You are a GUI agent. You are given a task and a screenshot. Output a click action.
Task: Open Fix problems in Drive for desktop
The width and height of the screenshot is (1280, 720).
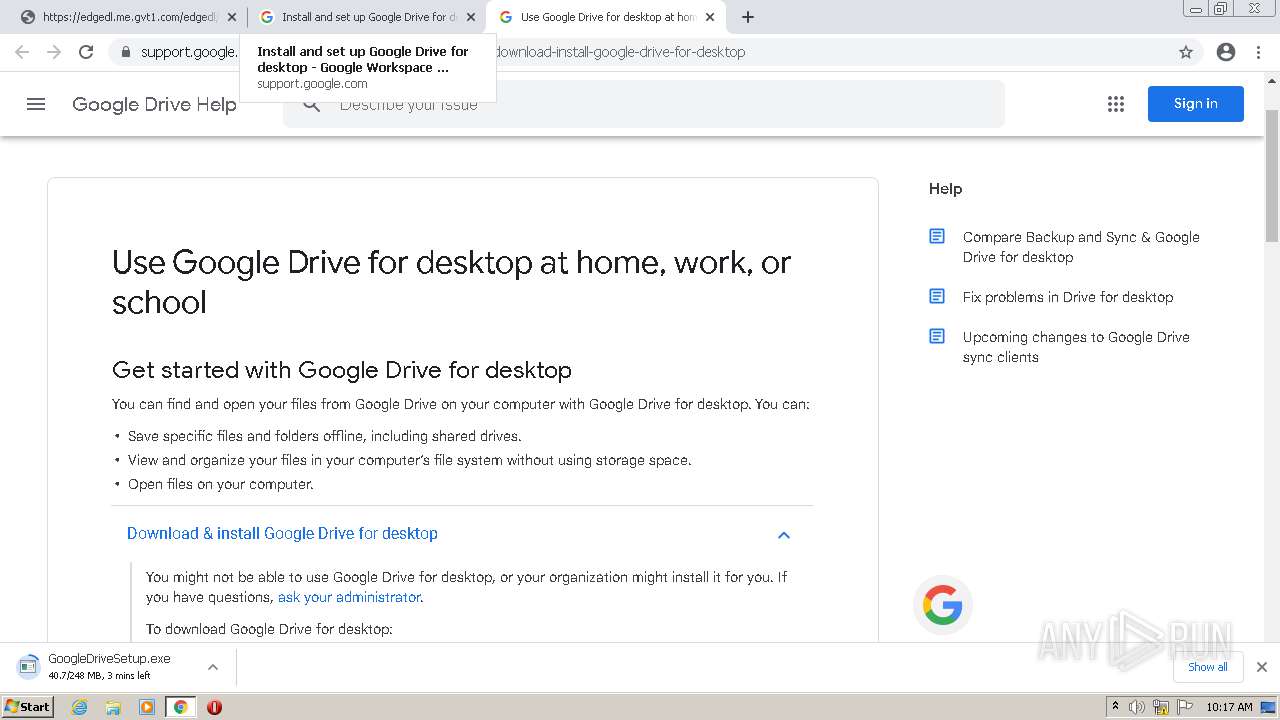pyautogui.click(x=1068, y=297)
